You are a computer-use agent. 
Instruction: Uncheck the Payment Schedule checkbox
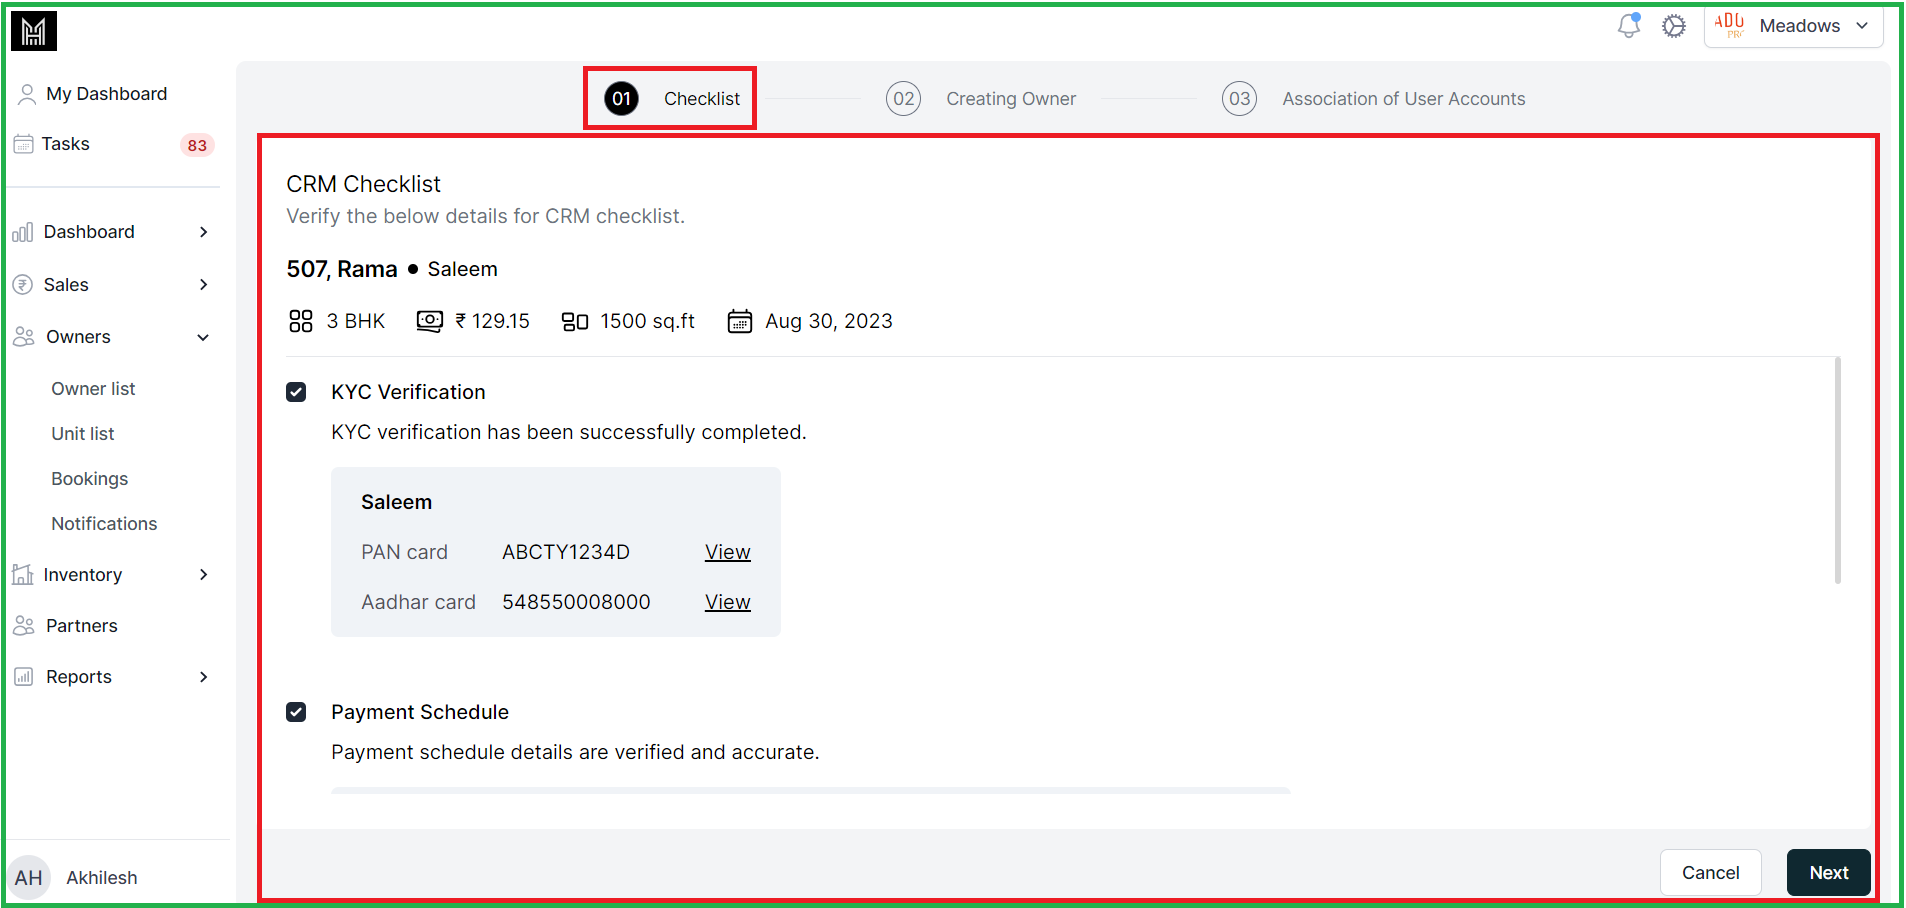(296, 712)
